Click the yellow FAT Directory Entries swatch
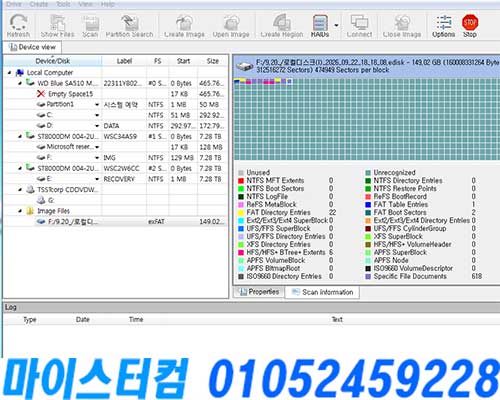 tap(241, 213)
